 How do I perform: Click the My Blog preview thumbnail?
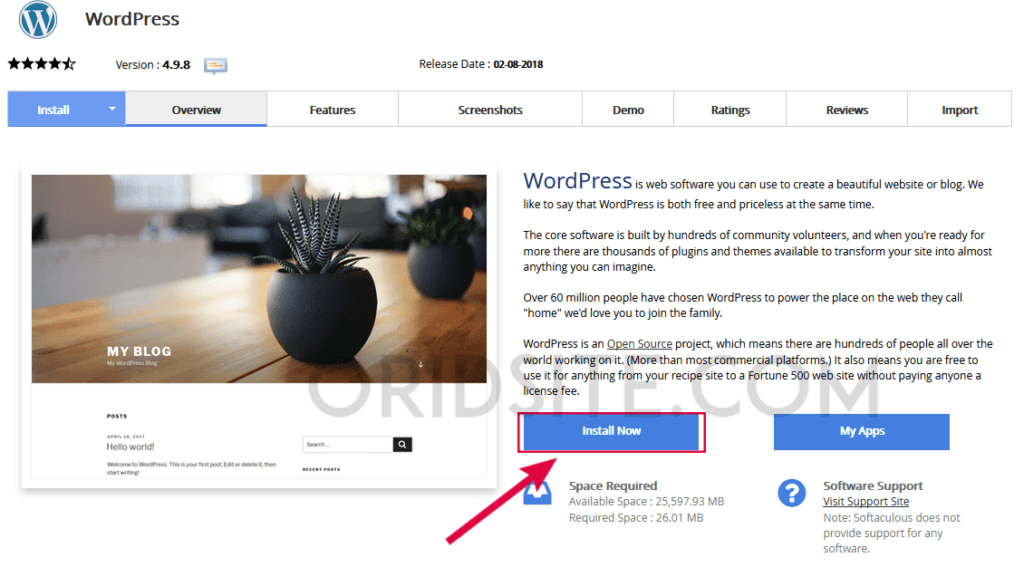(x=259, y=326)
